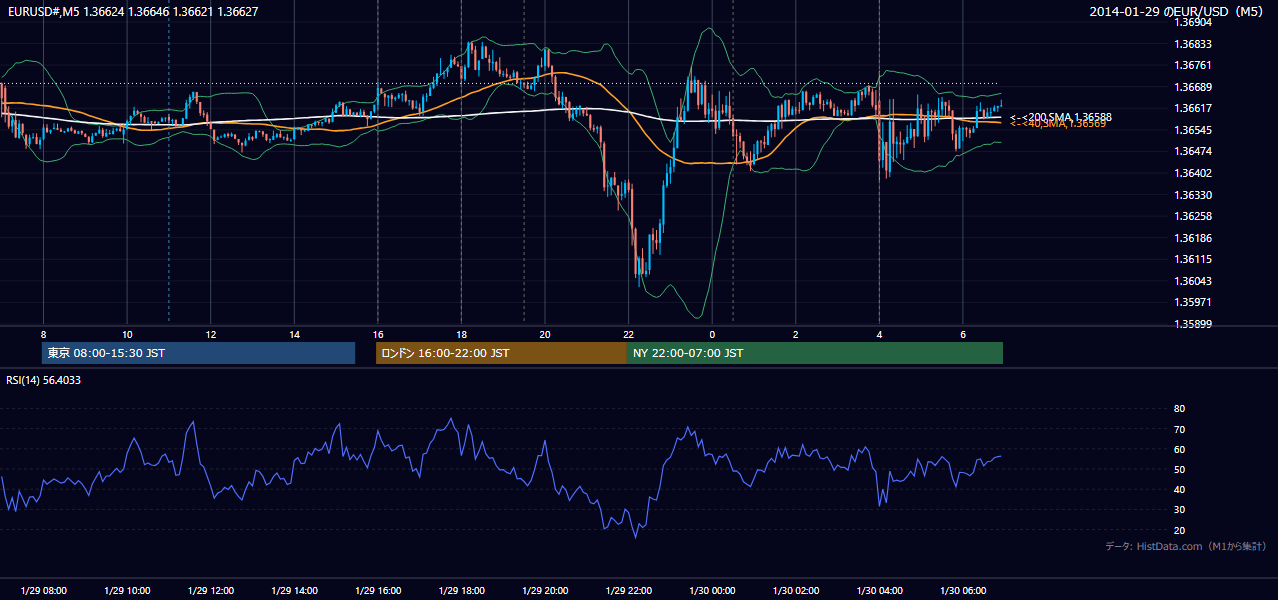Screen dimensions: 1278x600
Task: Click hour tick 14 under the price chart
Action: 294,334
